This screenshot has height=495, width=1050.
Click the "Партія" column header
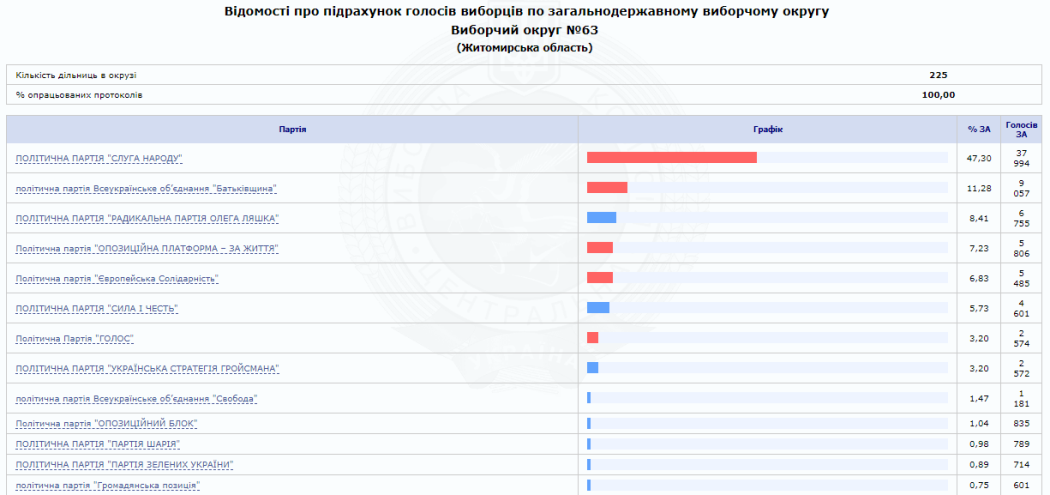pyautogui.click(x=292, y=129)
